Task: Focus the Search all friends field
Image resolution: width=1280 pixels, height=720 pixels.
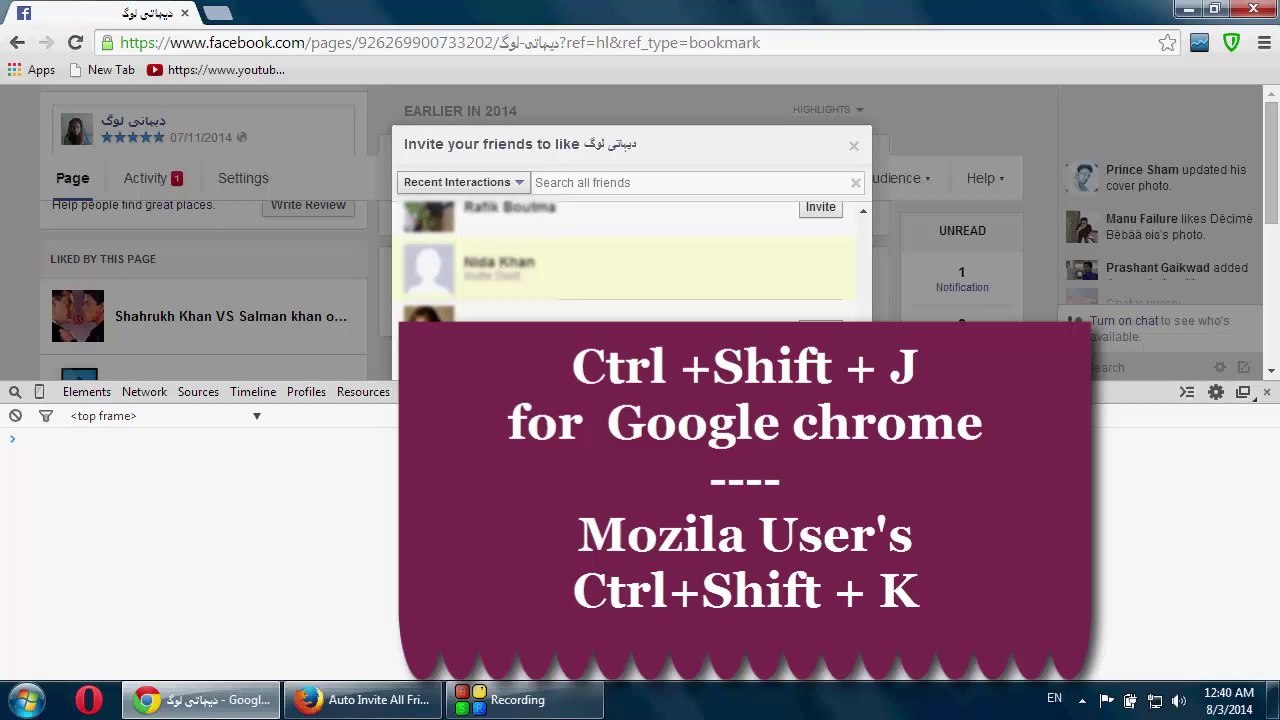Action: (x=689, y=183)
